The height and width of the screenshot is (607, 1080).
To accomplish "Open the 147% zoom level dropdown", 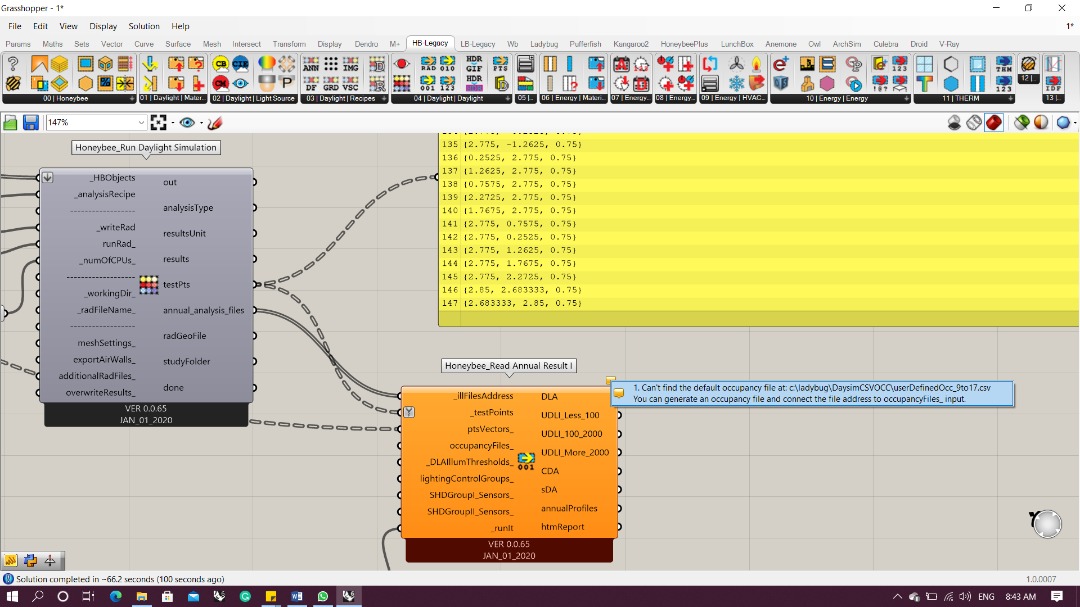I will pos(141,123).
